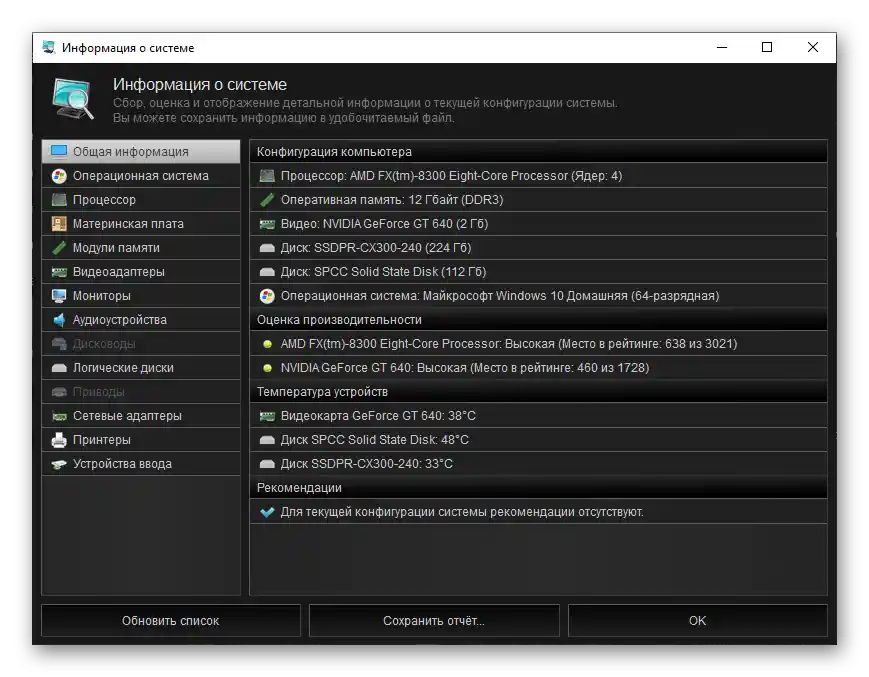
Task: Click the Windows icon in Операционная система Windows 10 row
Action: (x=267, y=296)
